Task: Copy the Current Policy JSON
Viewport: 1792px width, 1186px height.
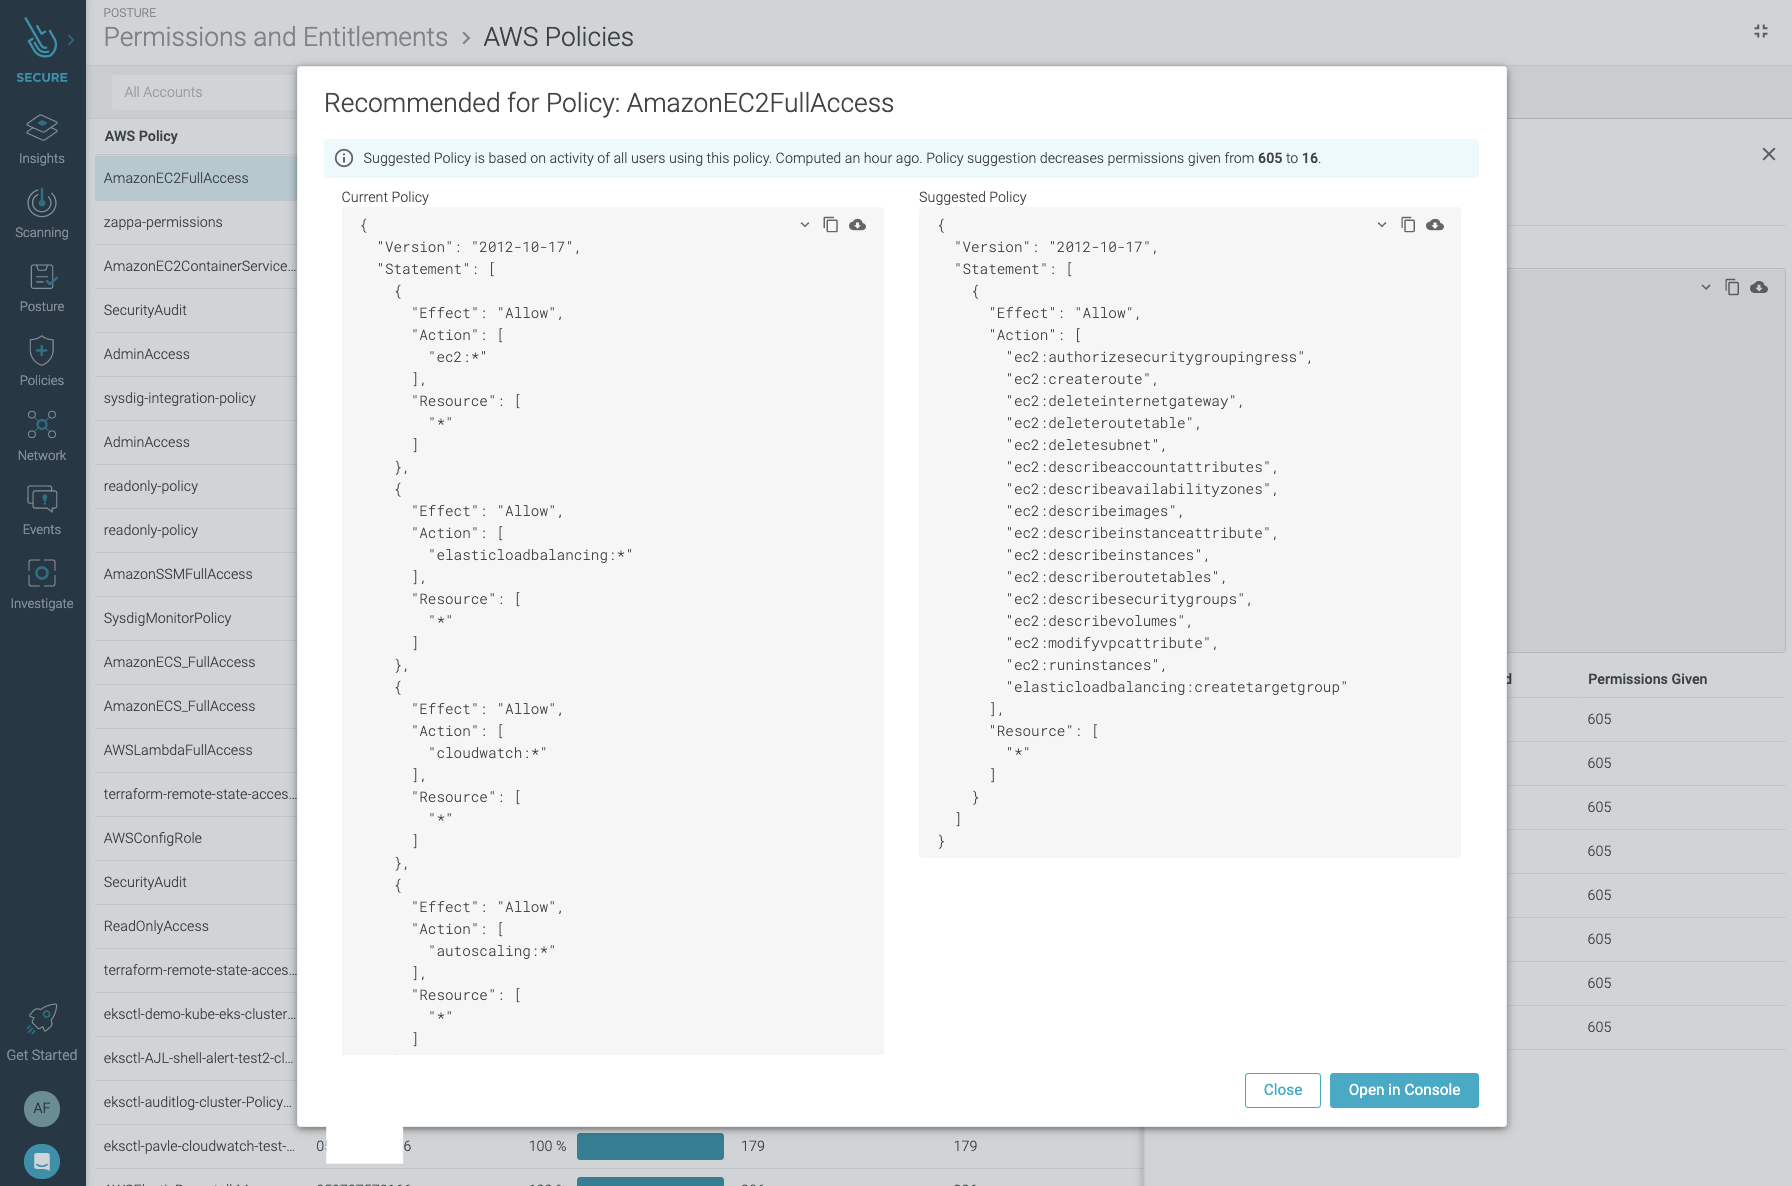Action: (x=830, y=225)
